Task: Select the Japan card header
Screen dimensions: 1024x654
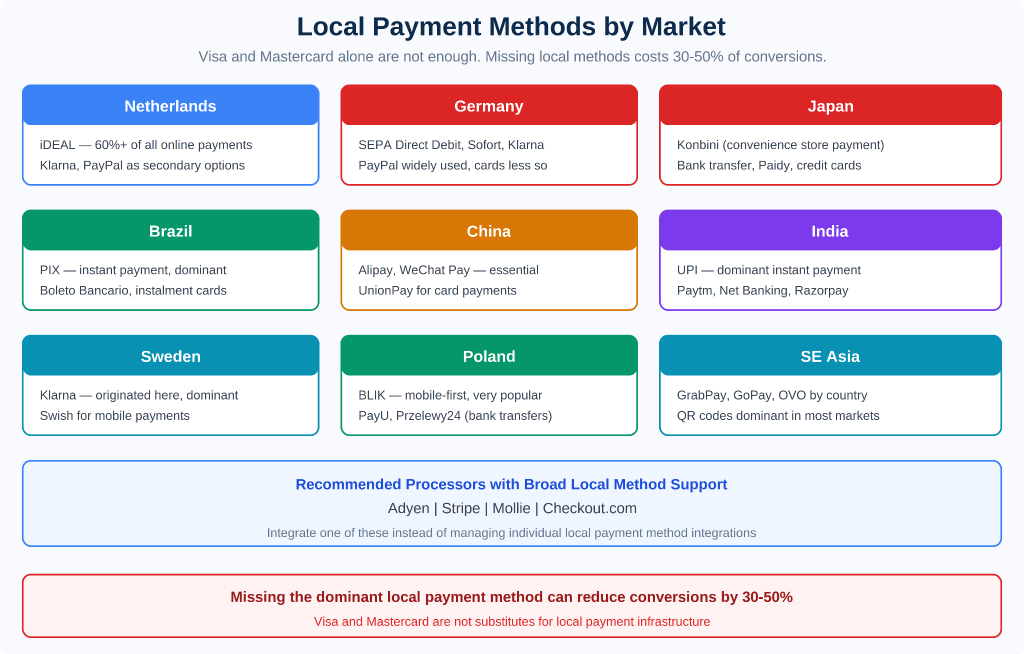Action: click(830, 105)
